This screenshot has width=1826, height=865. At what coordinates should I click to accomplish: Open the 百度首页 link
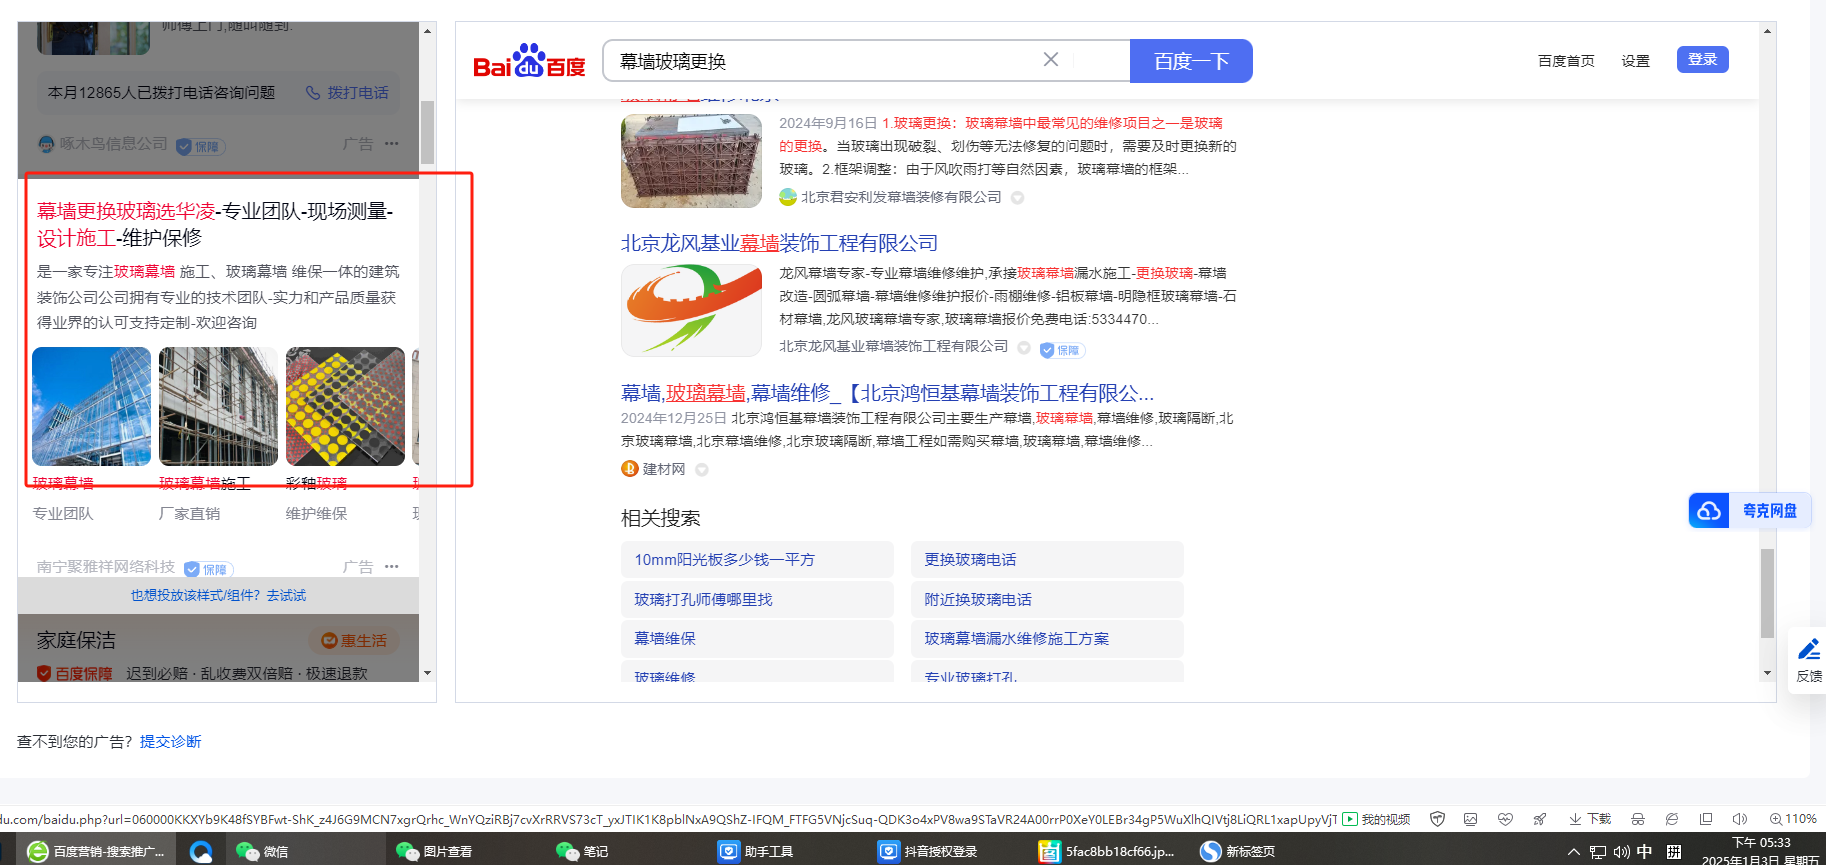(x=1566, y=61)
